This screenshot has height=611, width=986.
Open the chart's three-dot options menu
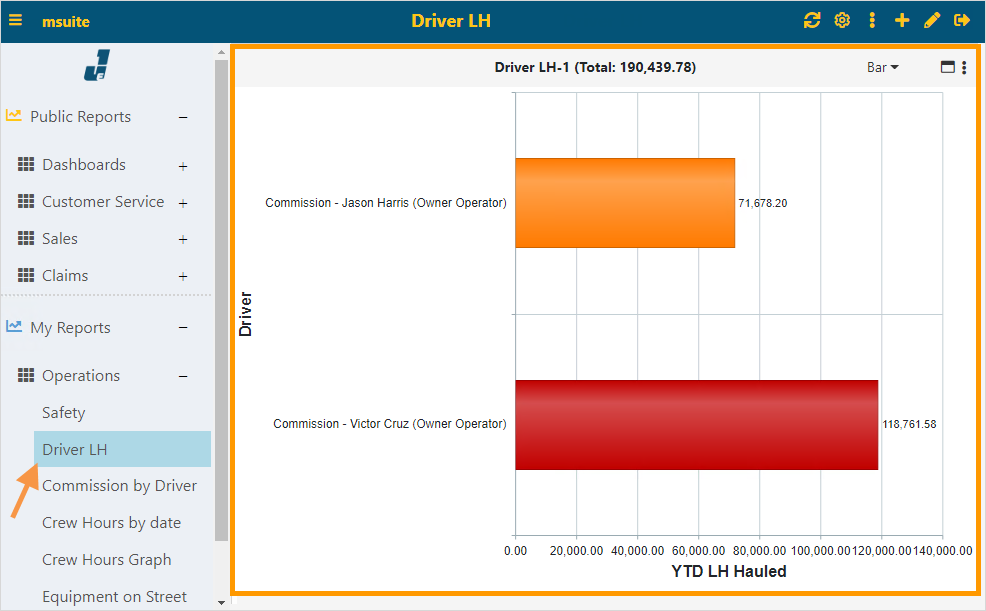coord(965,67)
